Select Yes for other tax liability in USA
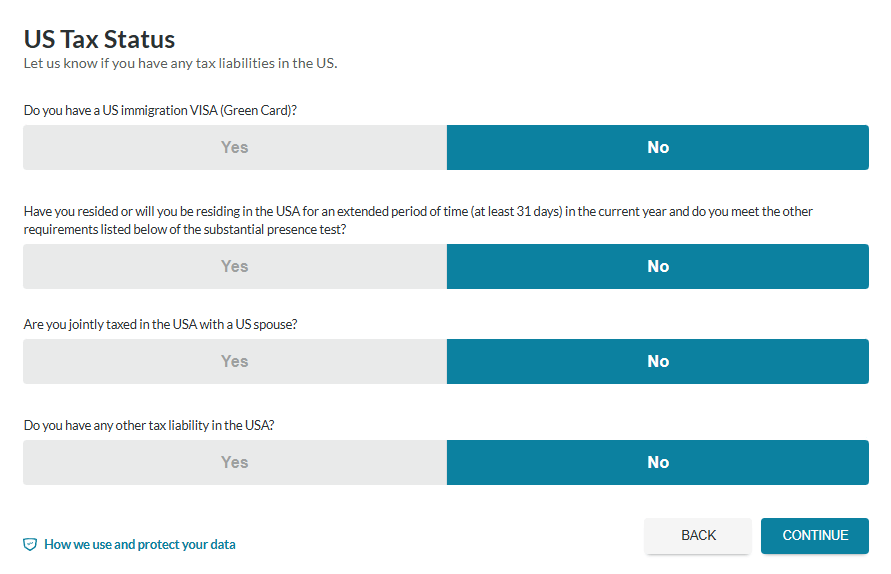The image size is (891, 574). (235, 463)
